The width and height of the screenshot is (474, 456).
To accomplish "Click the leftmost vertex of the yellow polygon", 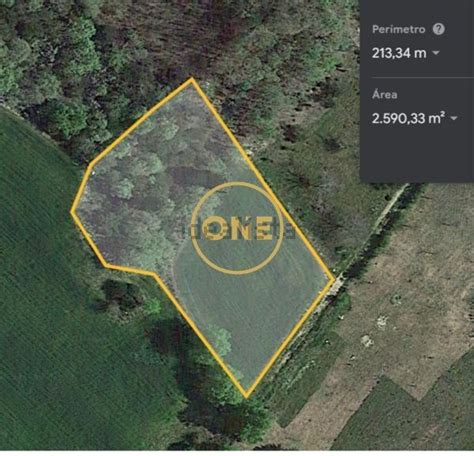I will point(72,211).
